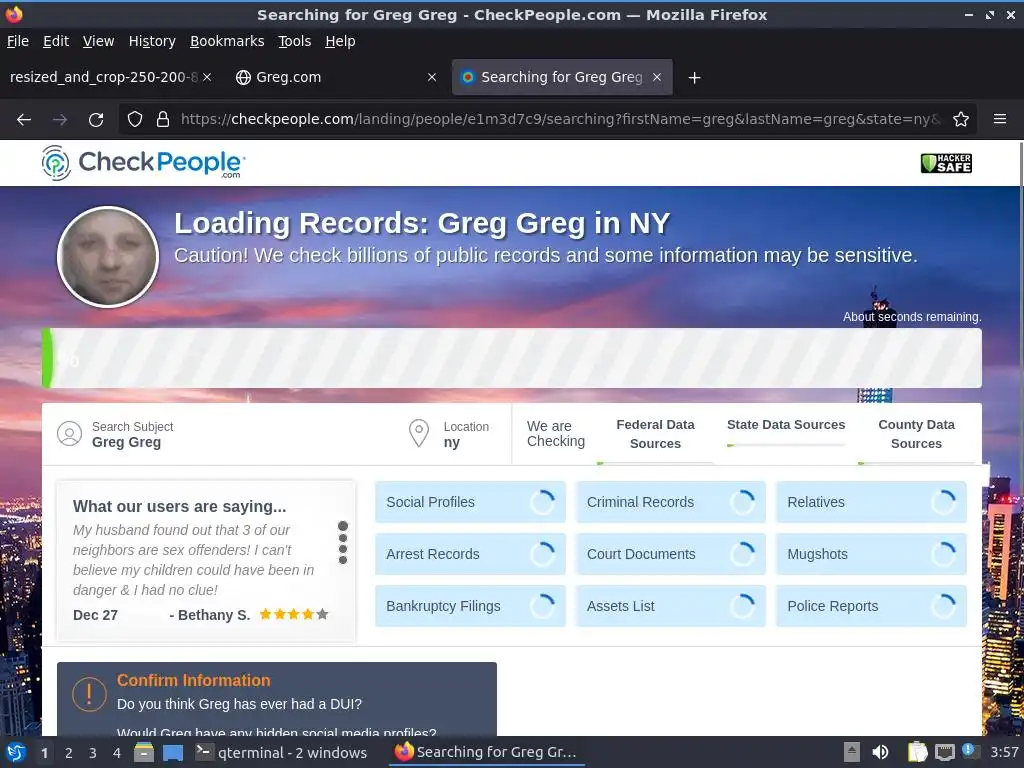Go back to the previous page
The image size is (1024, 768).
[x=24, y=120]
